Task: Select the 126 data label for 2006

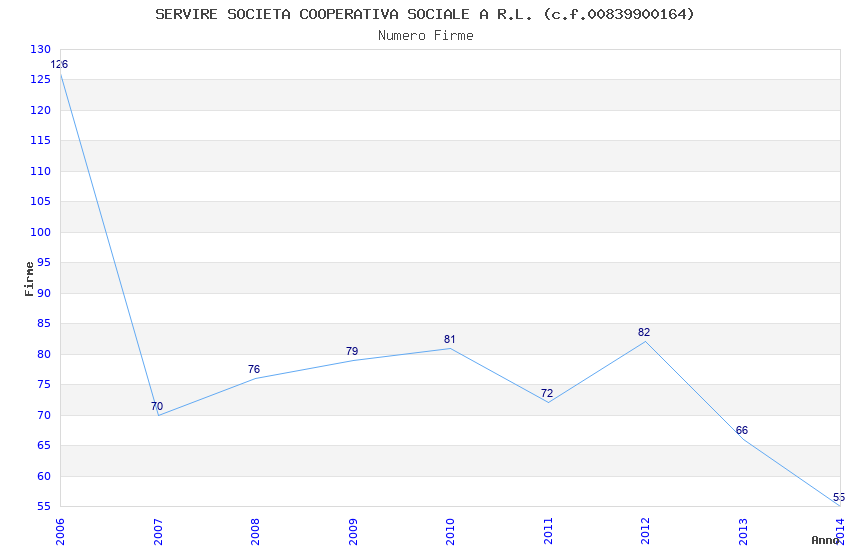Action: click(59, 64)
